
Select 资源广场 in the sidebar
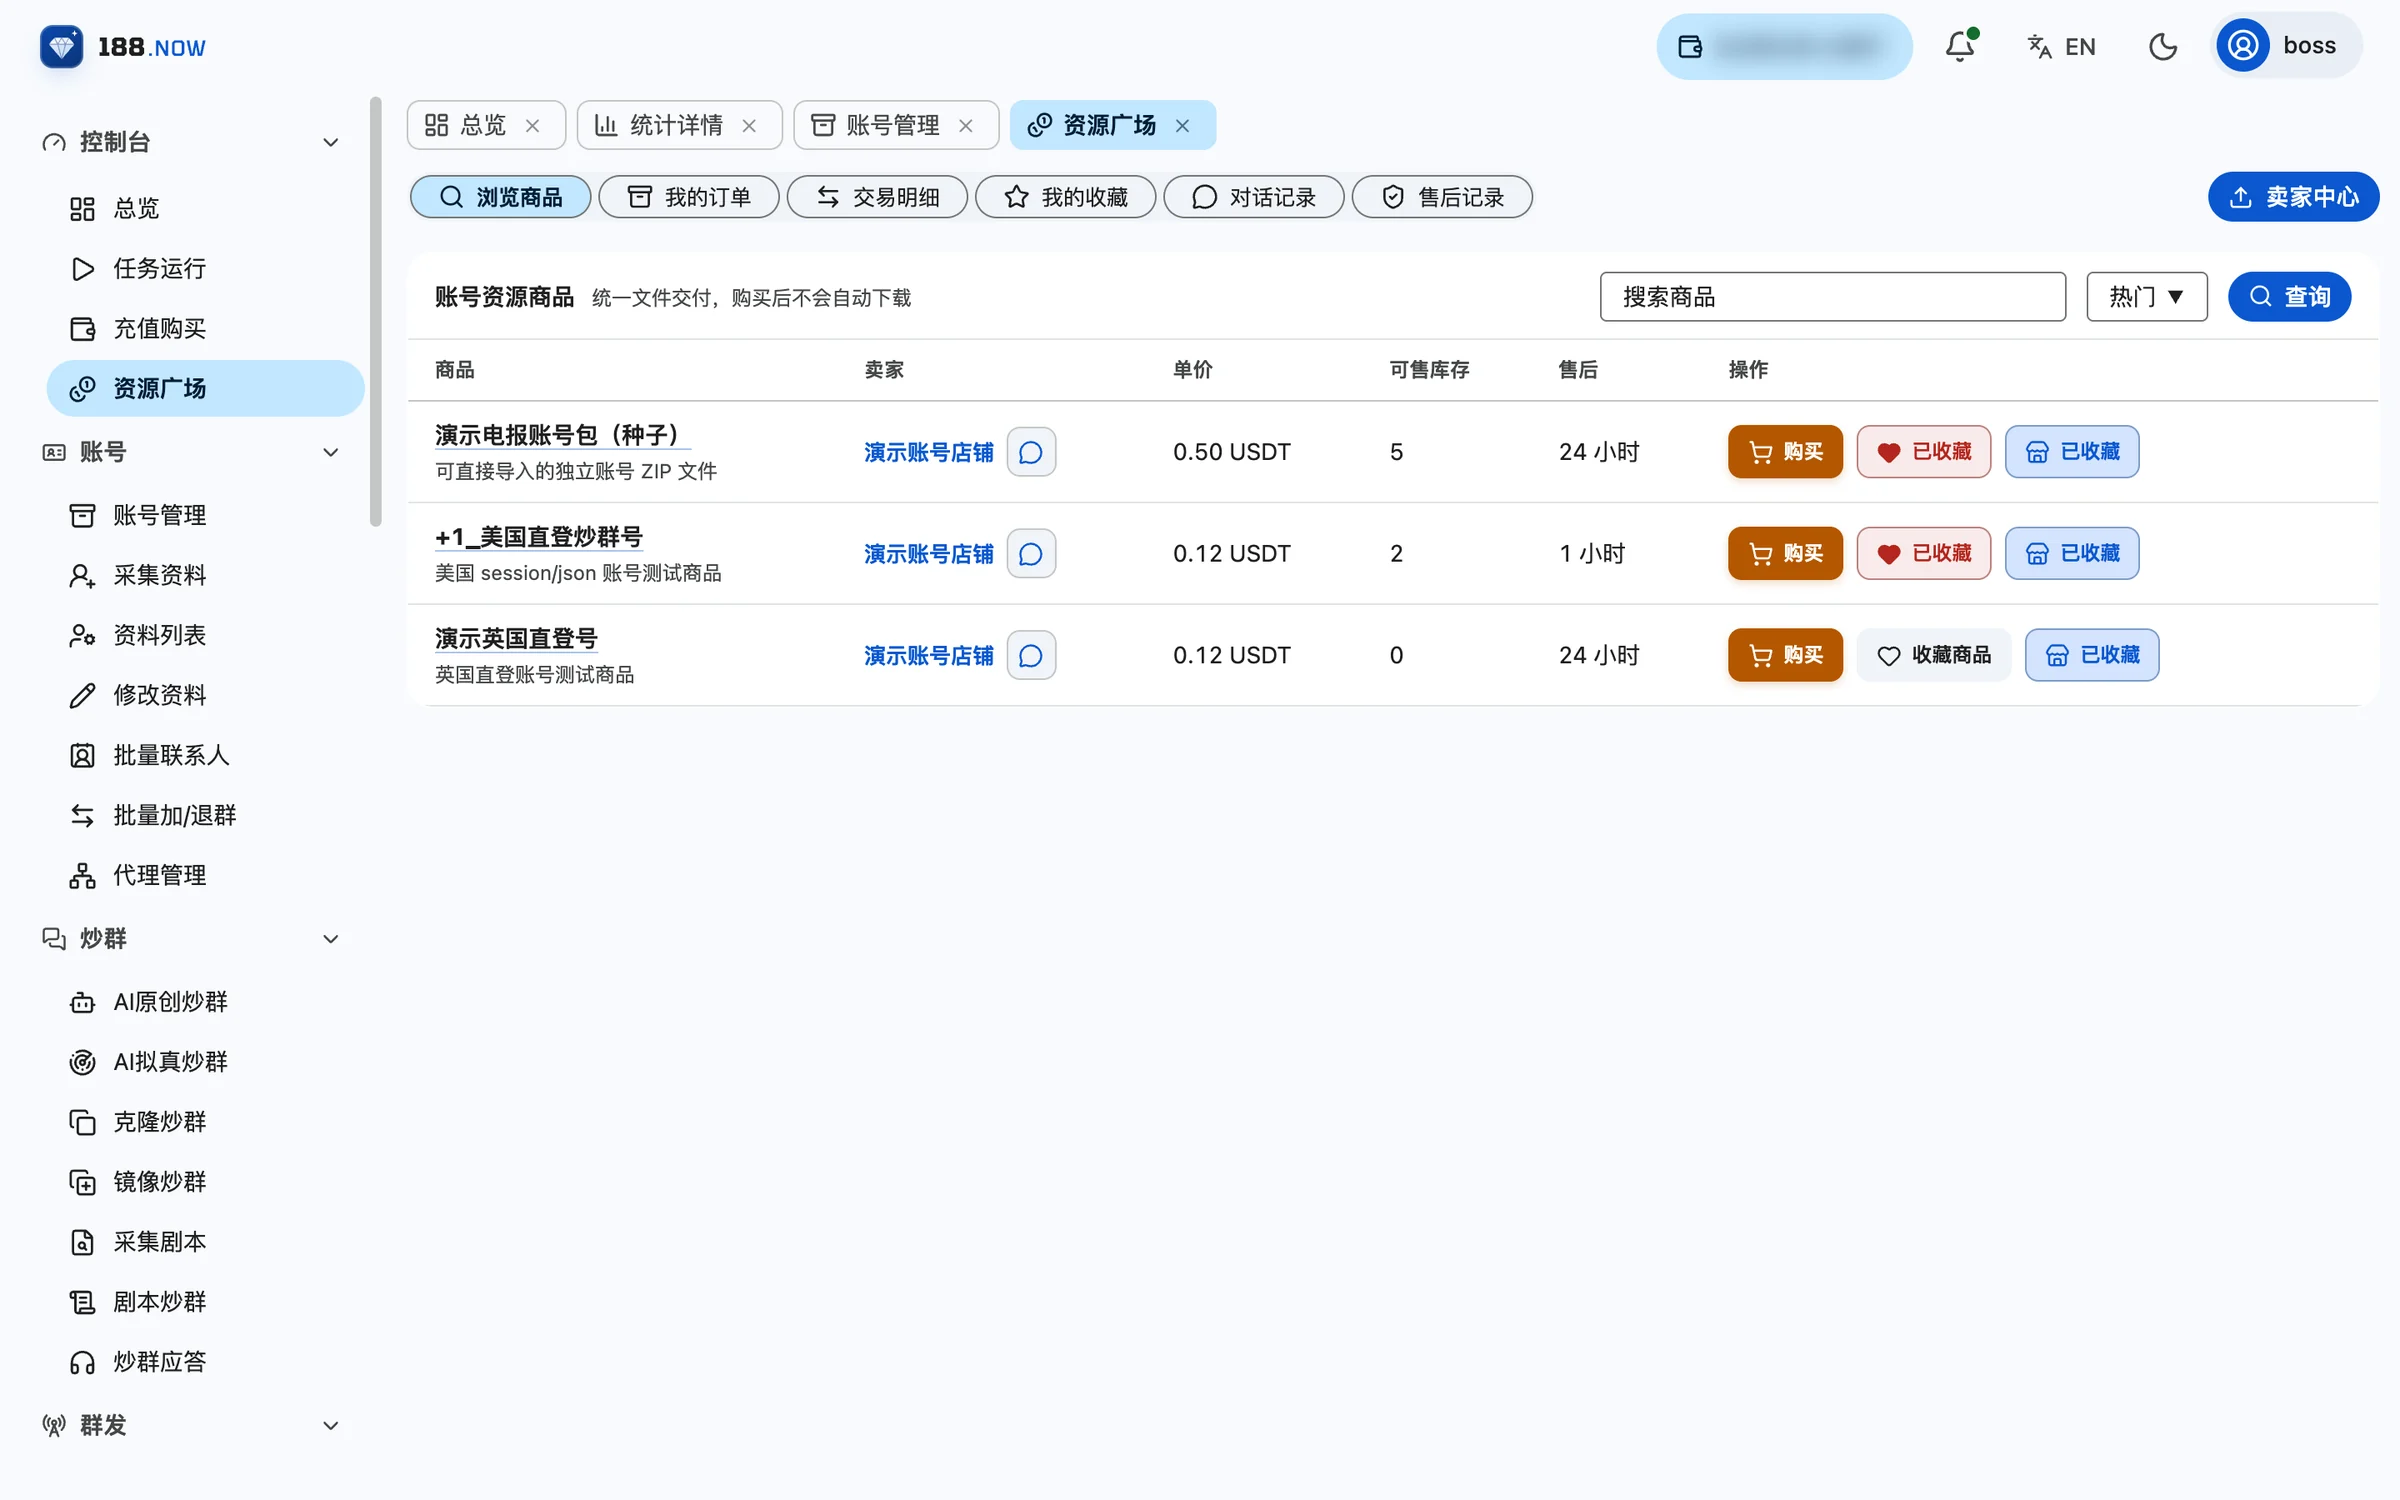[x=206, y=388]
